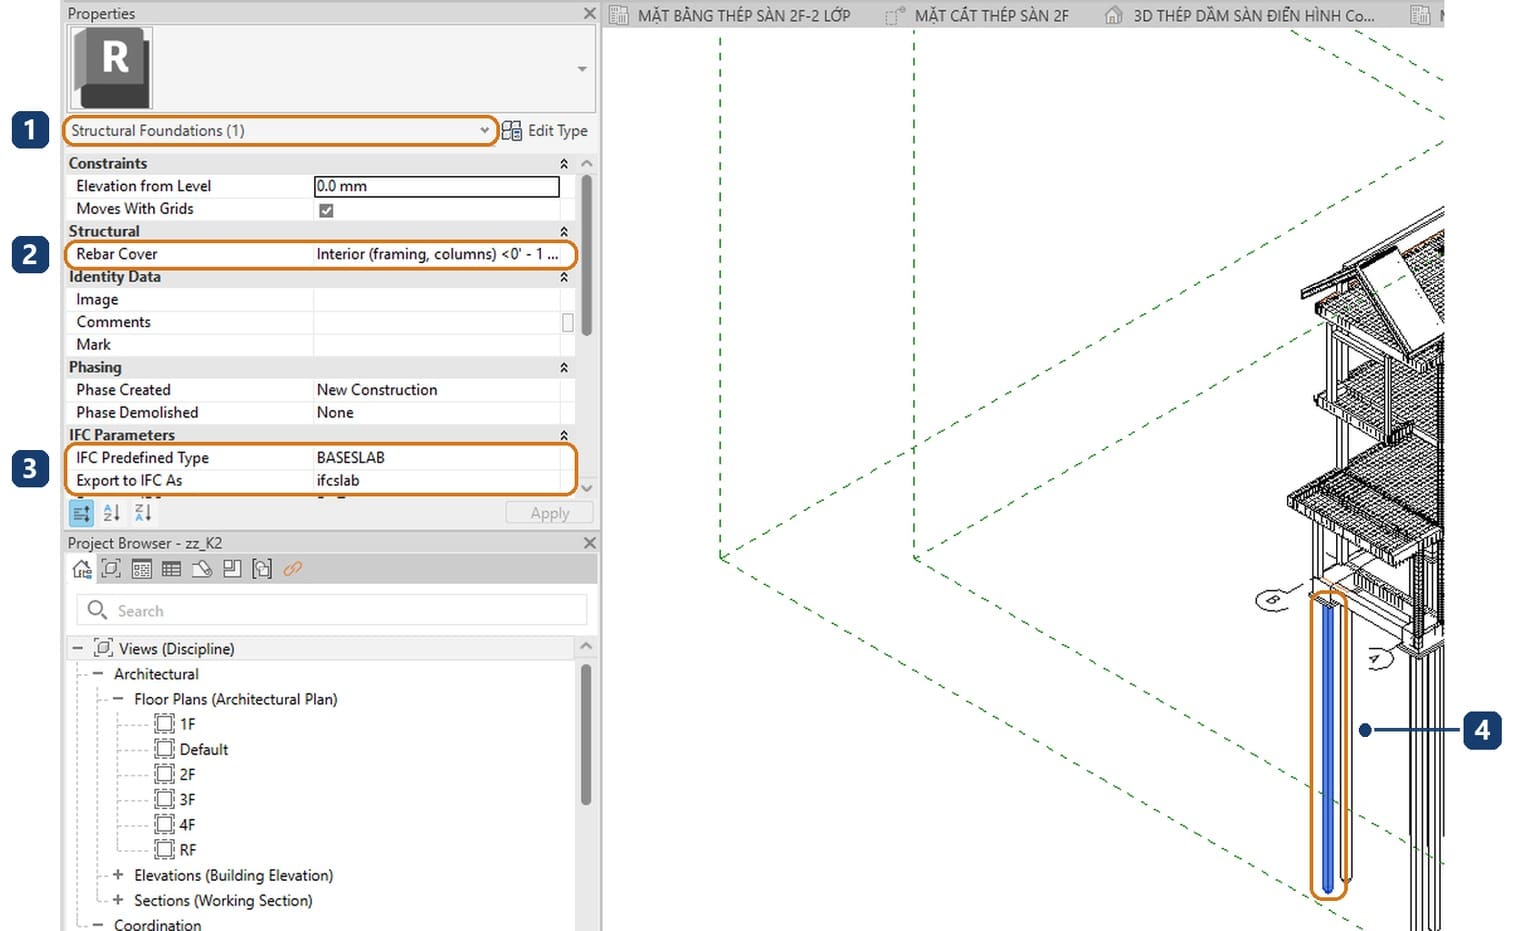Collapse the IFC Parameters property group
This screenshot has height=931, width=1520.
pyautogui.click(x=564, y=435)
